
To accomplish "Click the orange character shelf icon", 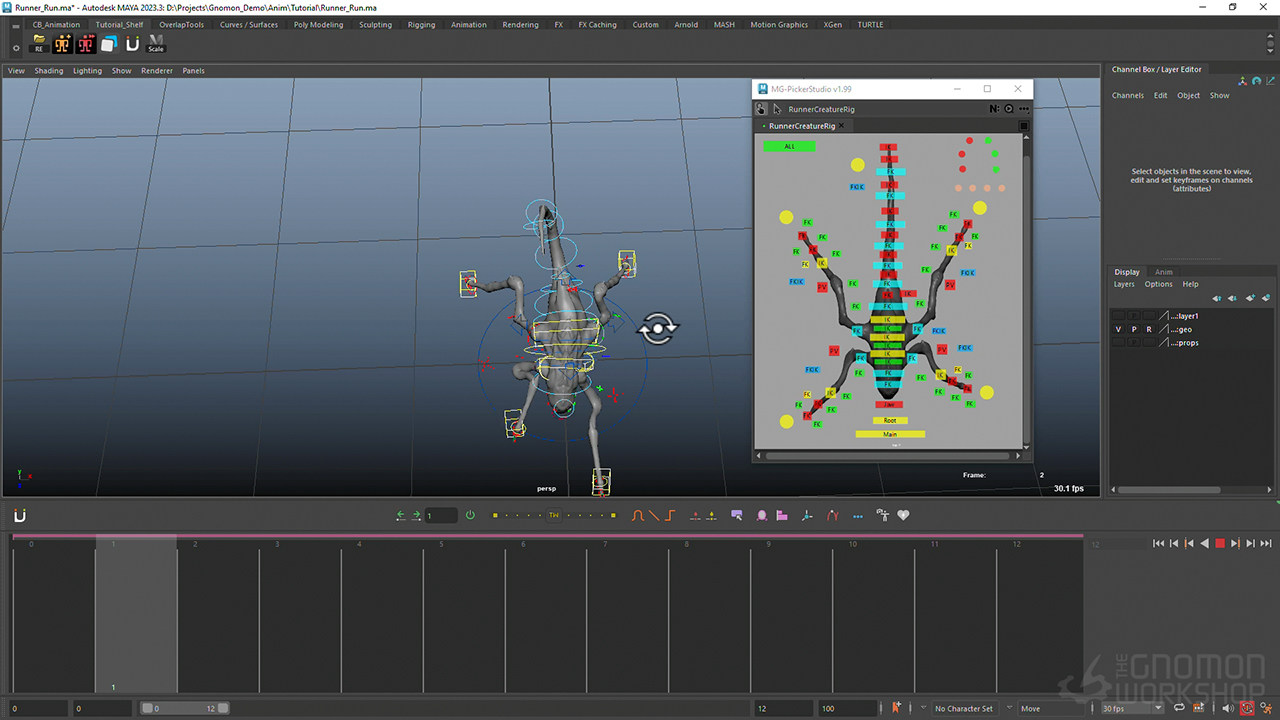I will (x=62, y=44).
